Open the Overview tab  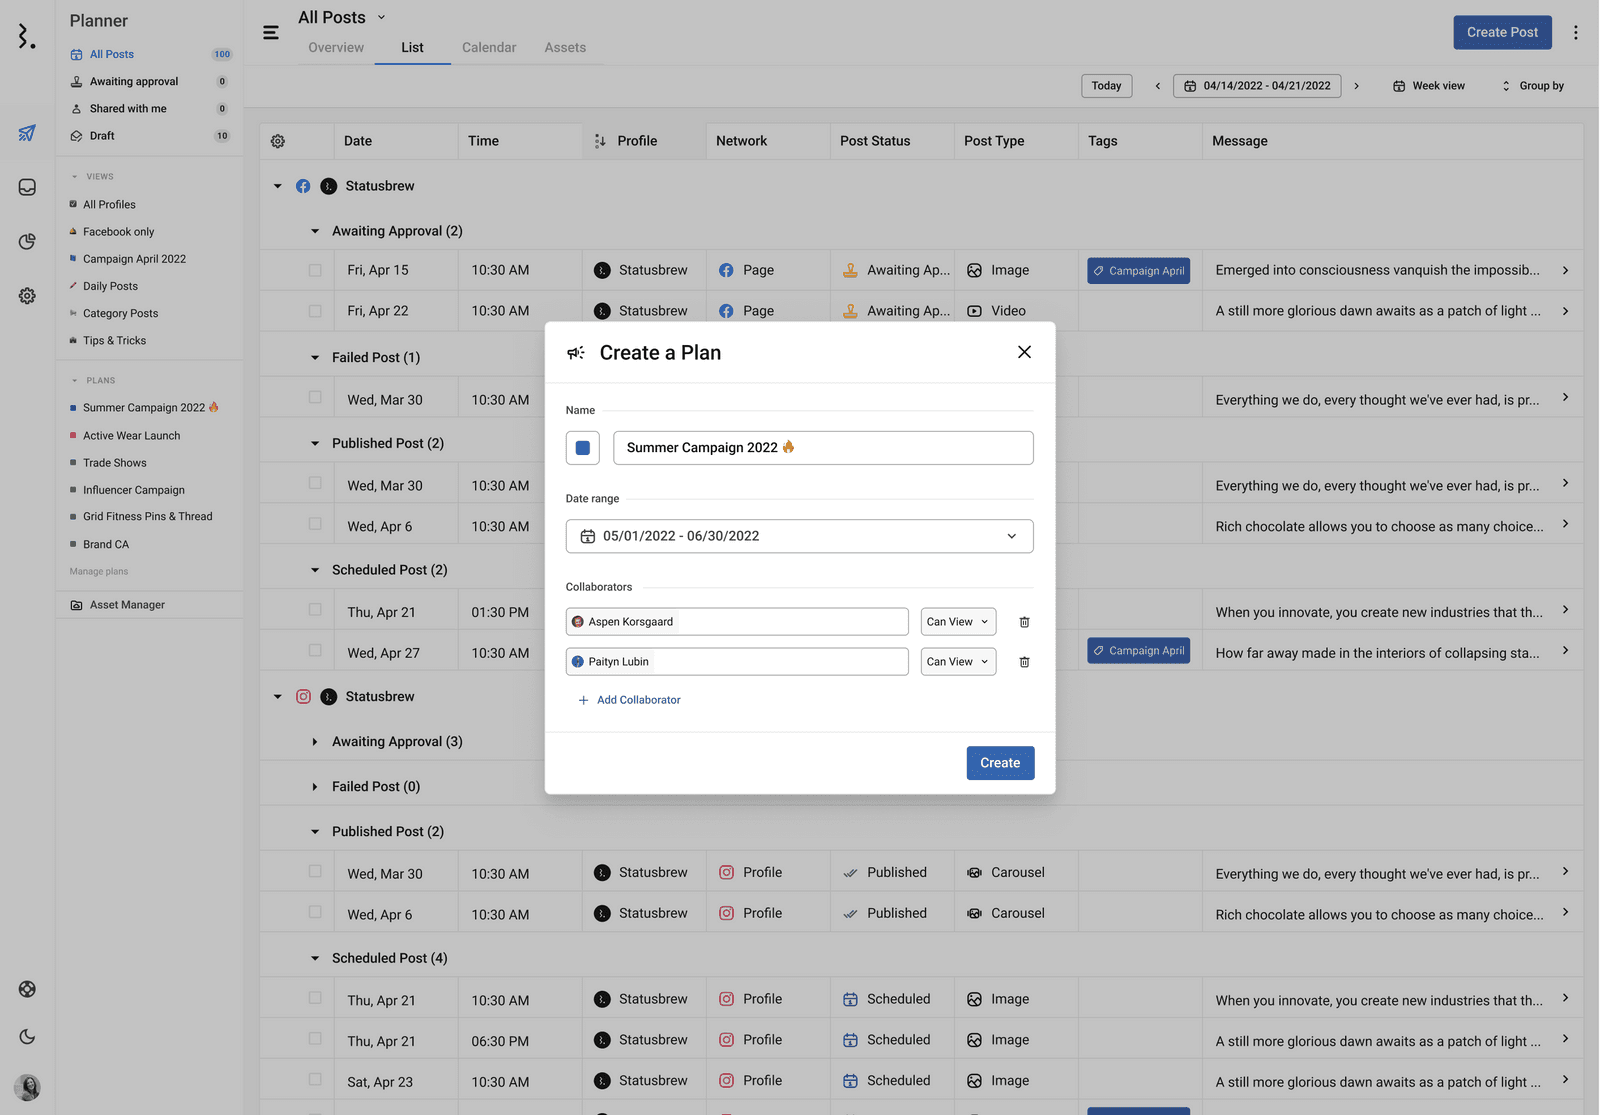pos(336,47)
